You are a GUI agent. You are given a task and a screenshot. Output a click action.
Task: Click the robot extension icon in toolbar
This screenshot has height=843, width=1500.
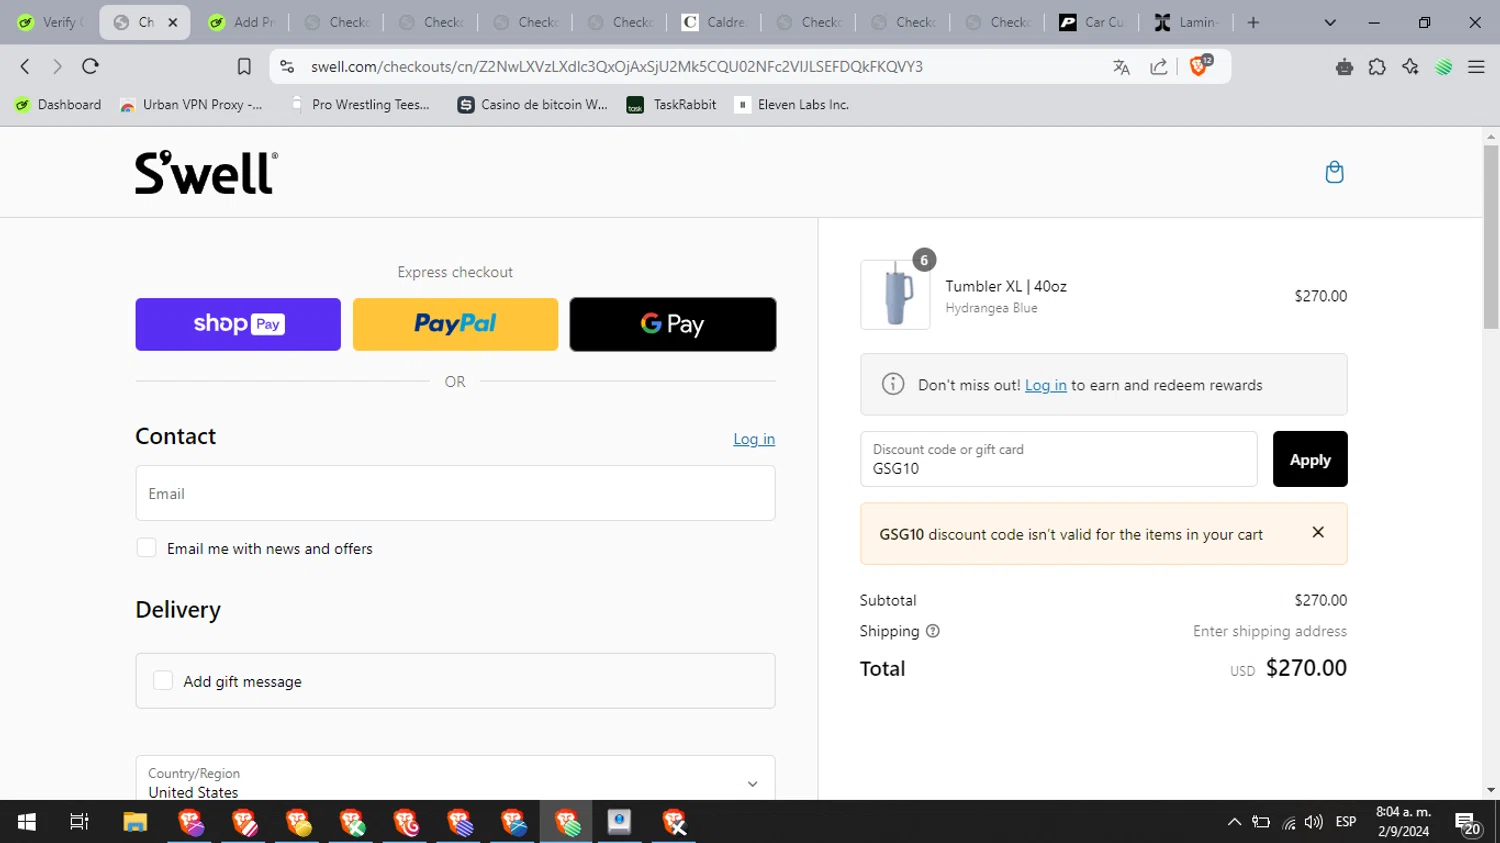[x=1344, y=67]
